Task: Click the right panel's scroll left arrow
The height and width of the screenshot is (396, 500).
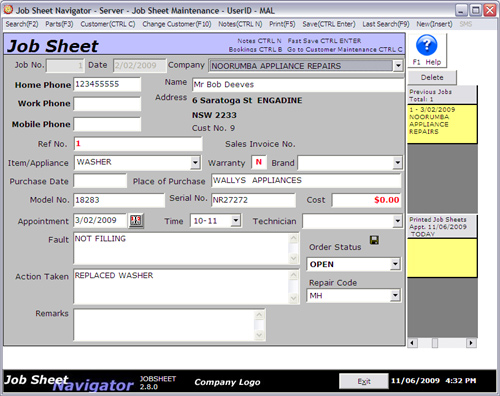Action: tap(413, 343)
